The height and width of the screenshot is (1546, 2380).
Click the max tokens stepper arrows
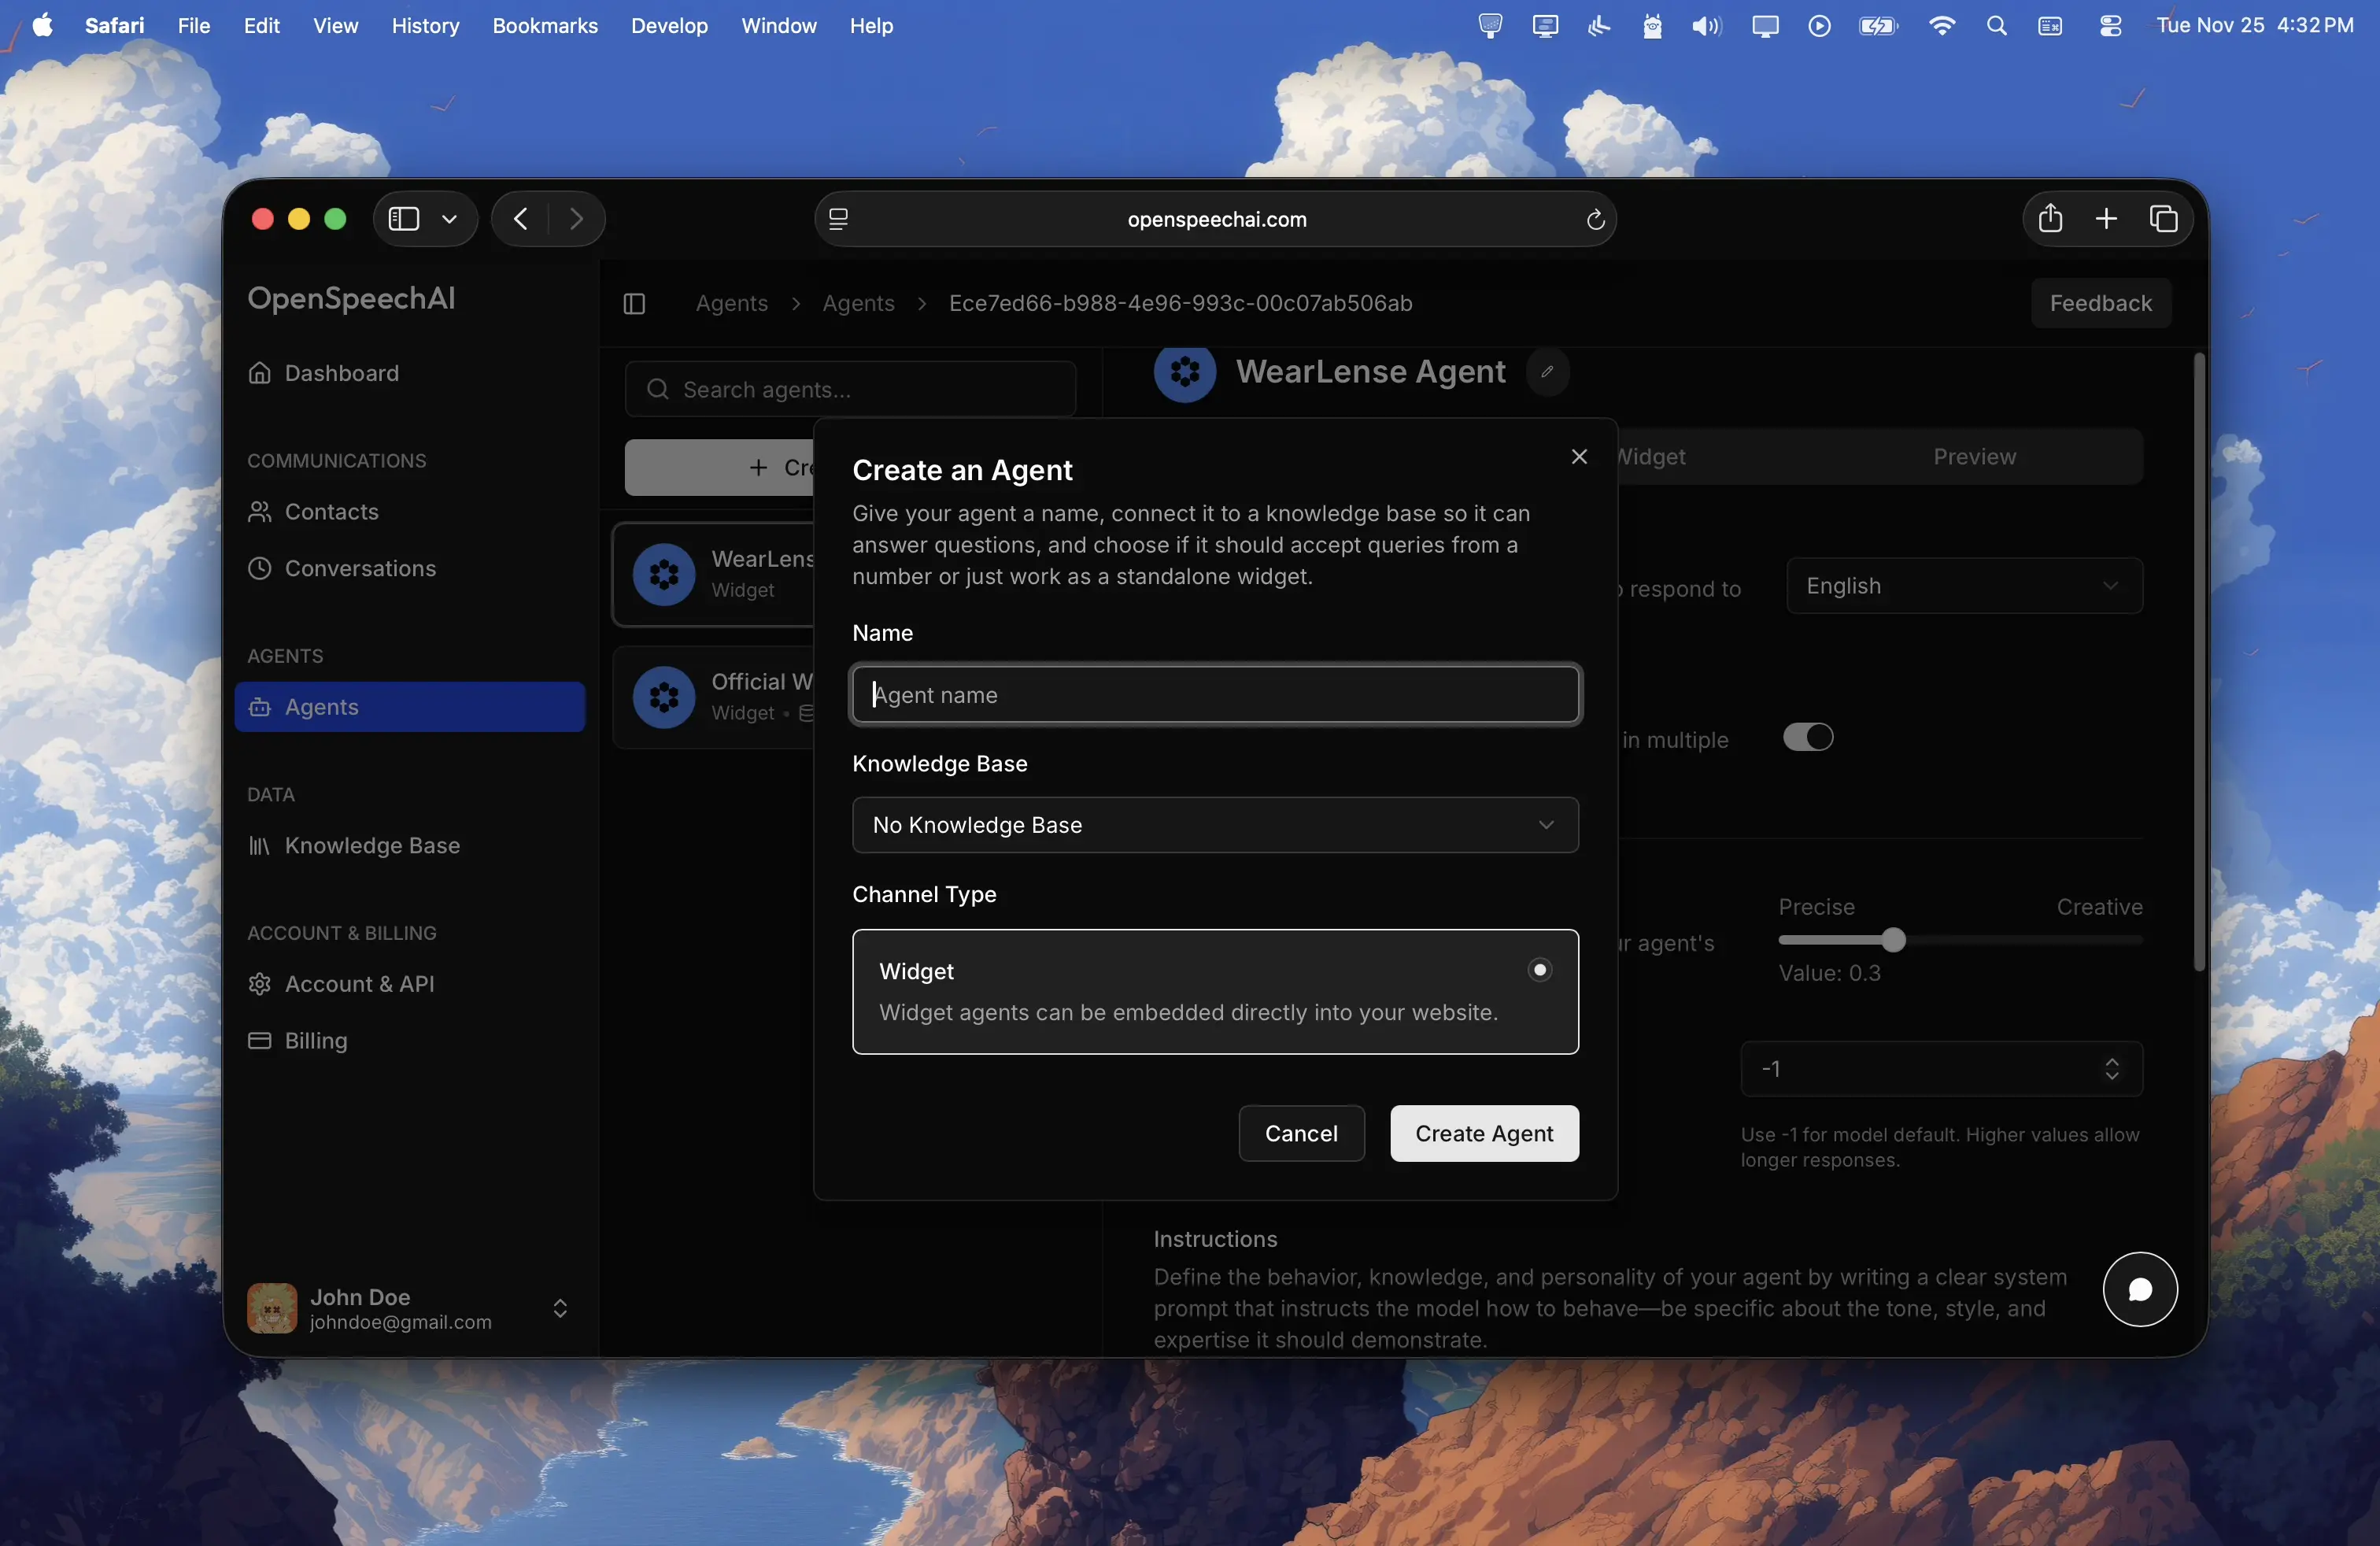click(2111, 1069)
